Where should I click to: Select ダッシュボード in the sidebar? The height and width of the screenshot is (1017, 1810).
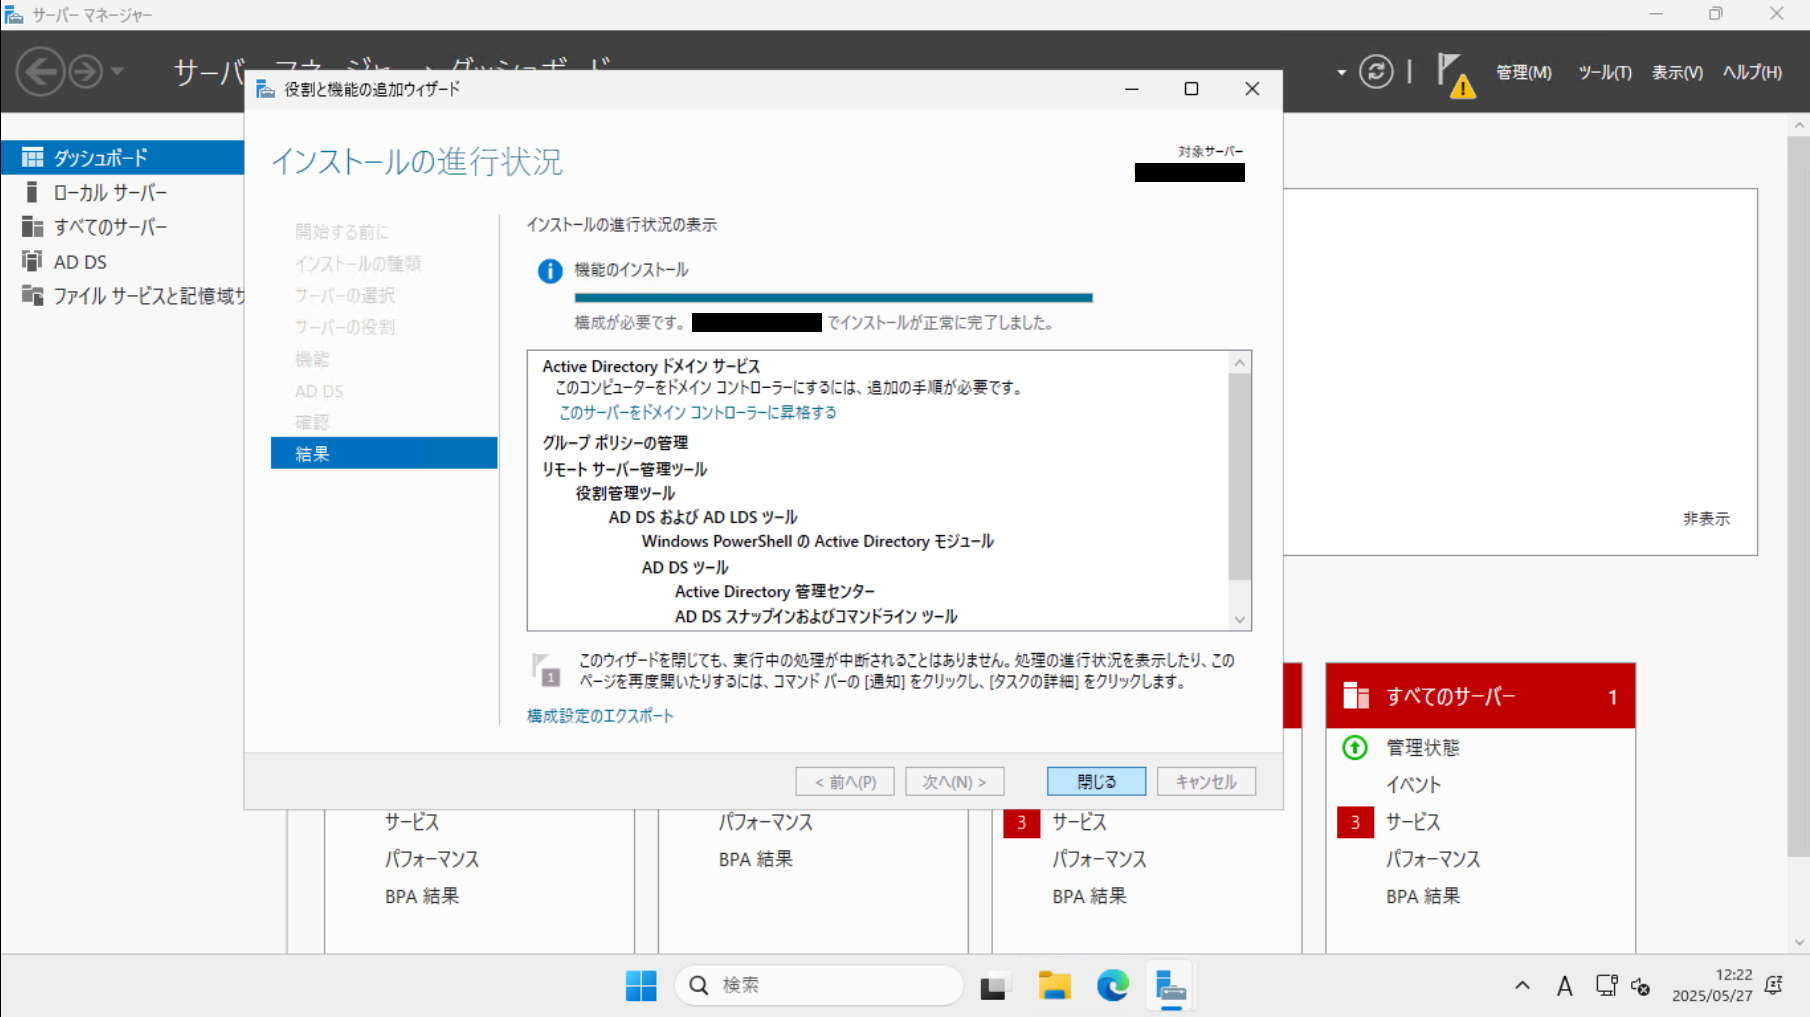coord(122,157)
